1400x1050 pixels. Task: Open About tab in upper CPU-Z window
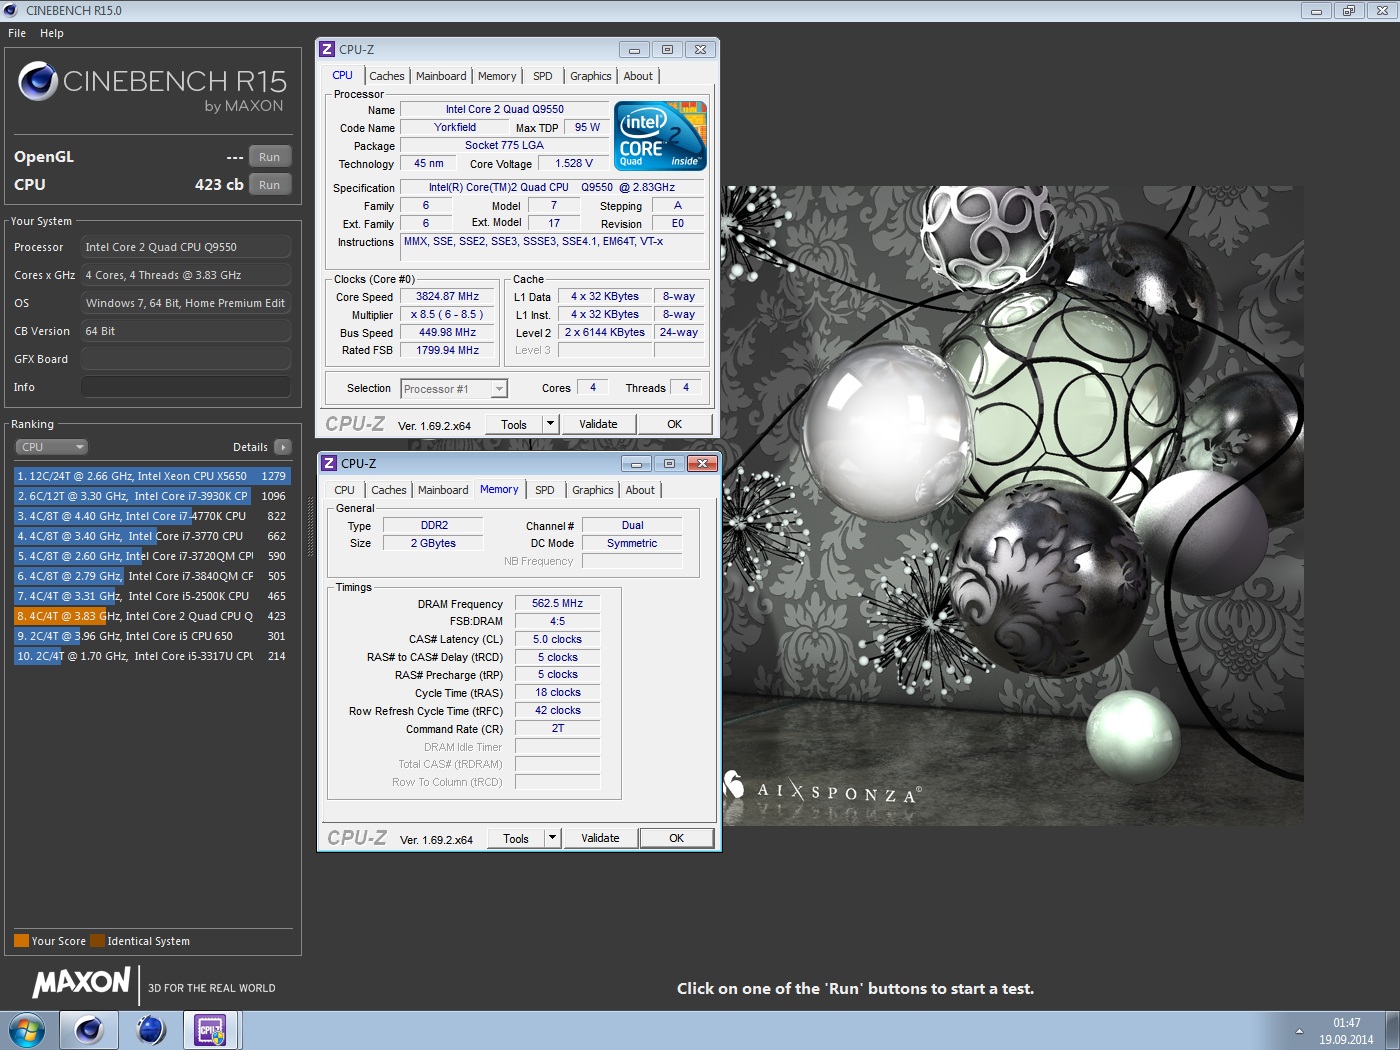click(638, 76)
